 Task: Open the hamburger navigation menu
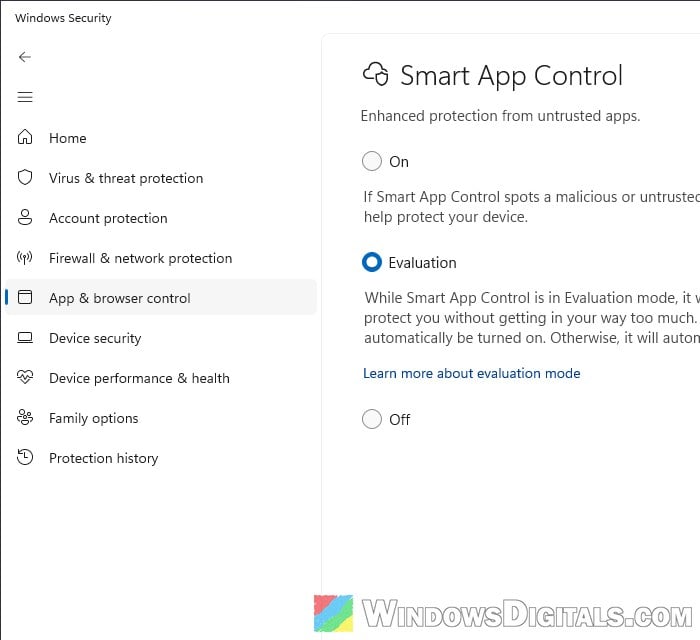(25, 97)
